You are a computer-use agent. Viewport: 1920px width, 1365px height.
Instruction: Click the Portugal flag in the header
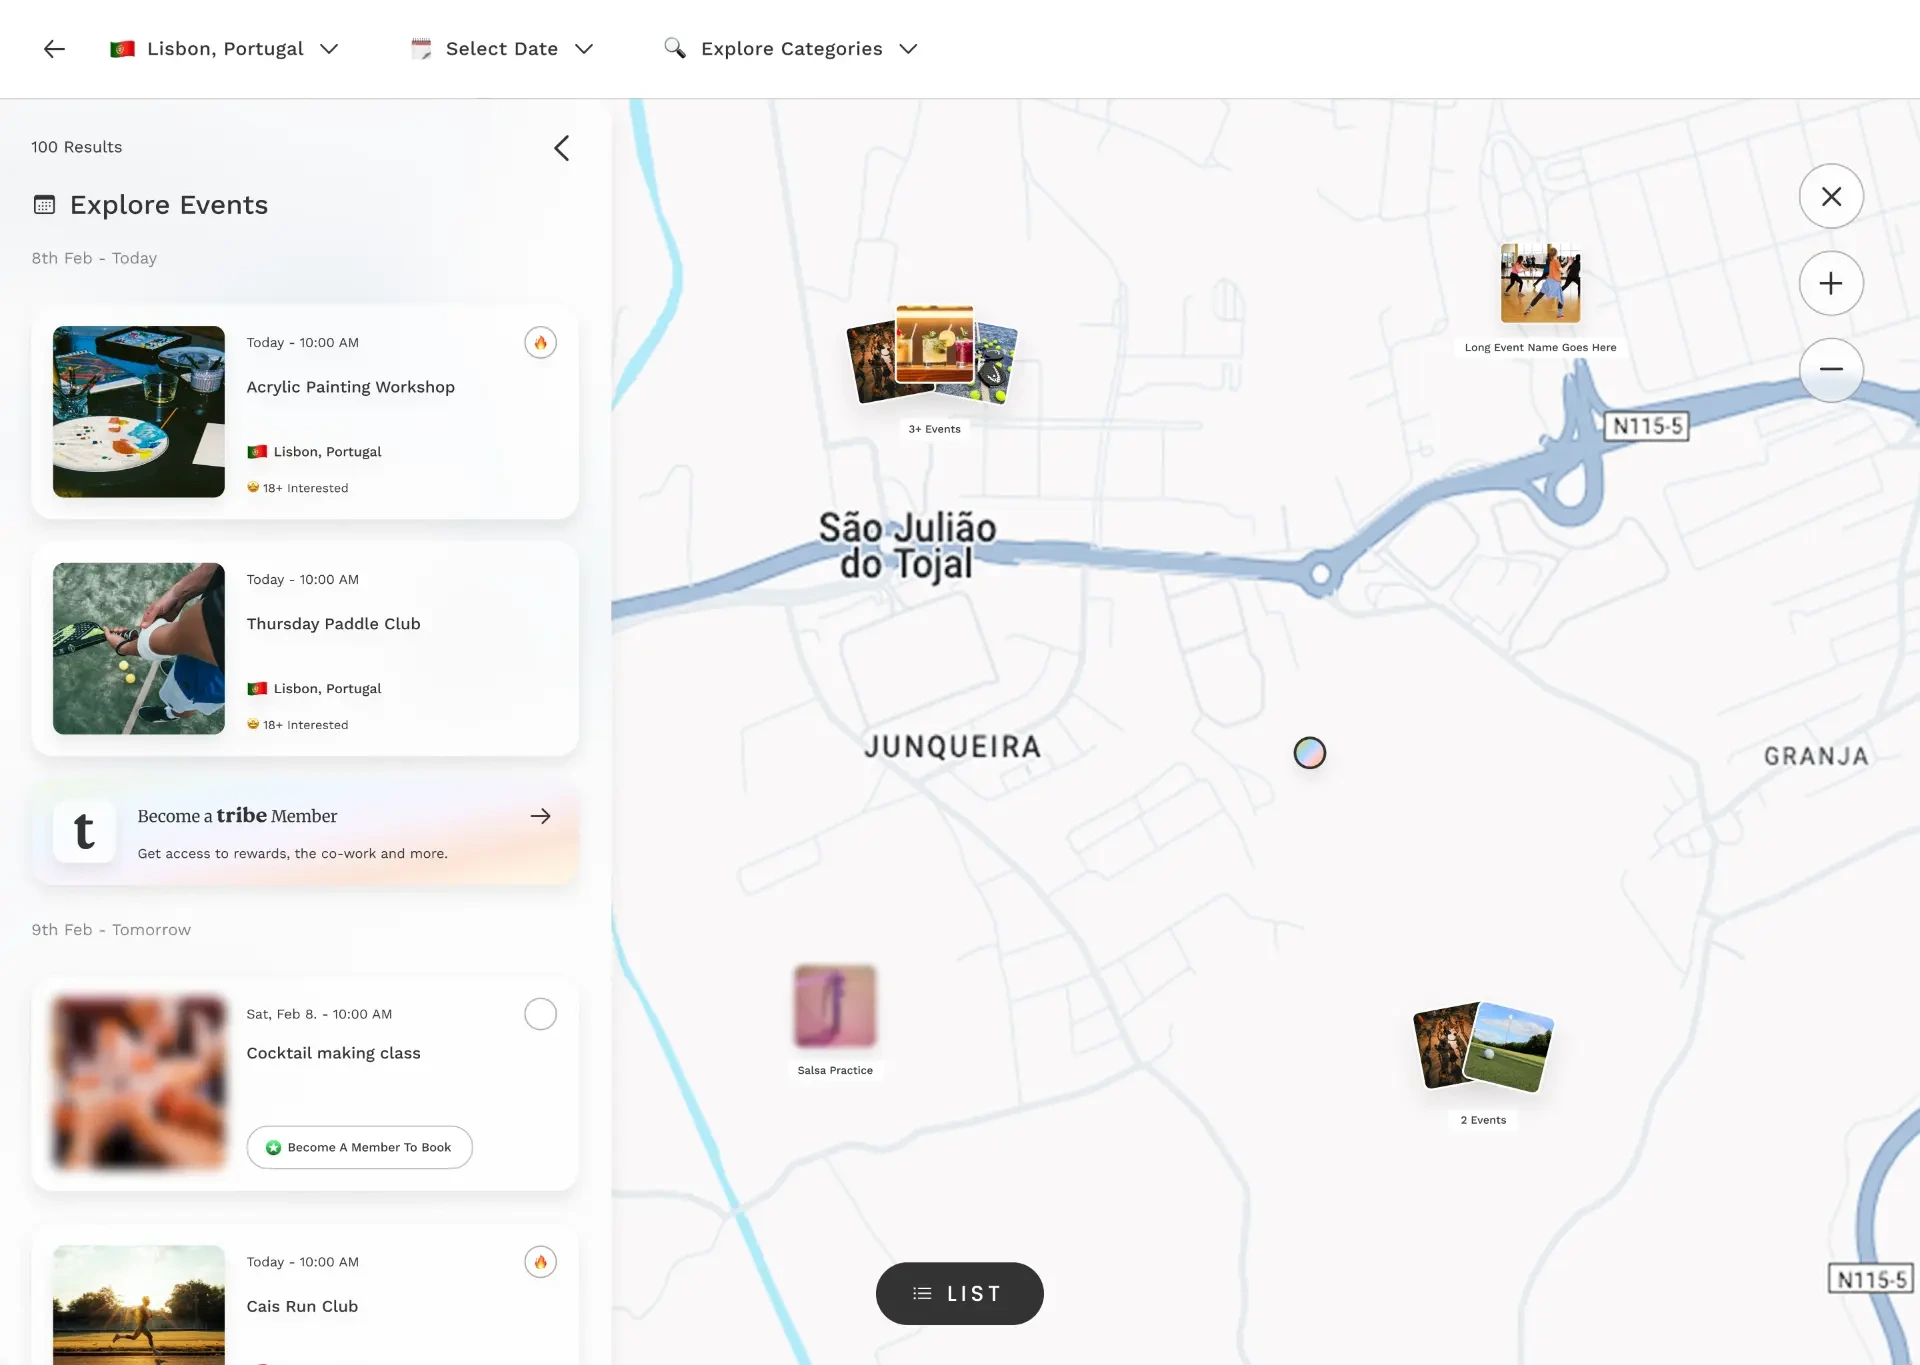[x=122, y=48]
